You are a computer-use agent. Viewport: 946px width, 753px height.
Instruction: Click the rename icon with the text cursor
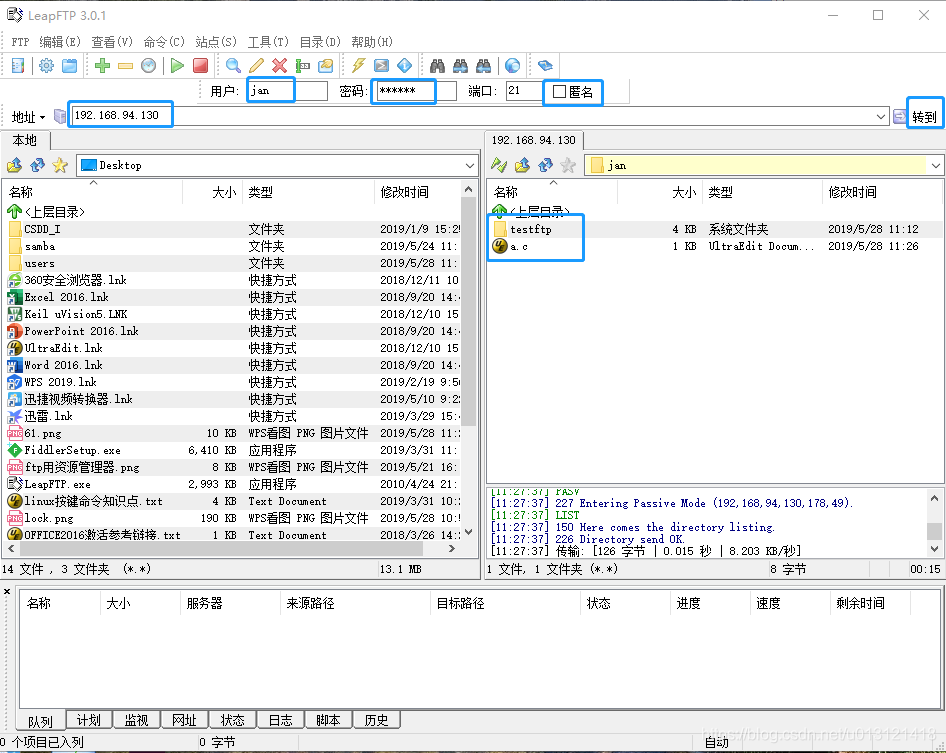pyautogui.click(x=302, y=65)
